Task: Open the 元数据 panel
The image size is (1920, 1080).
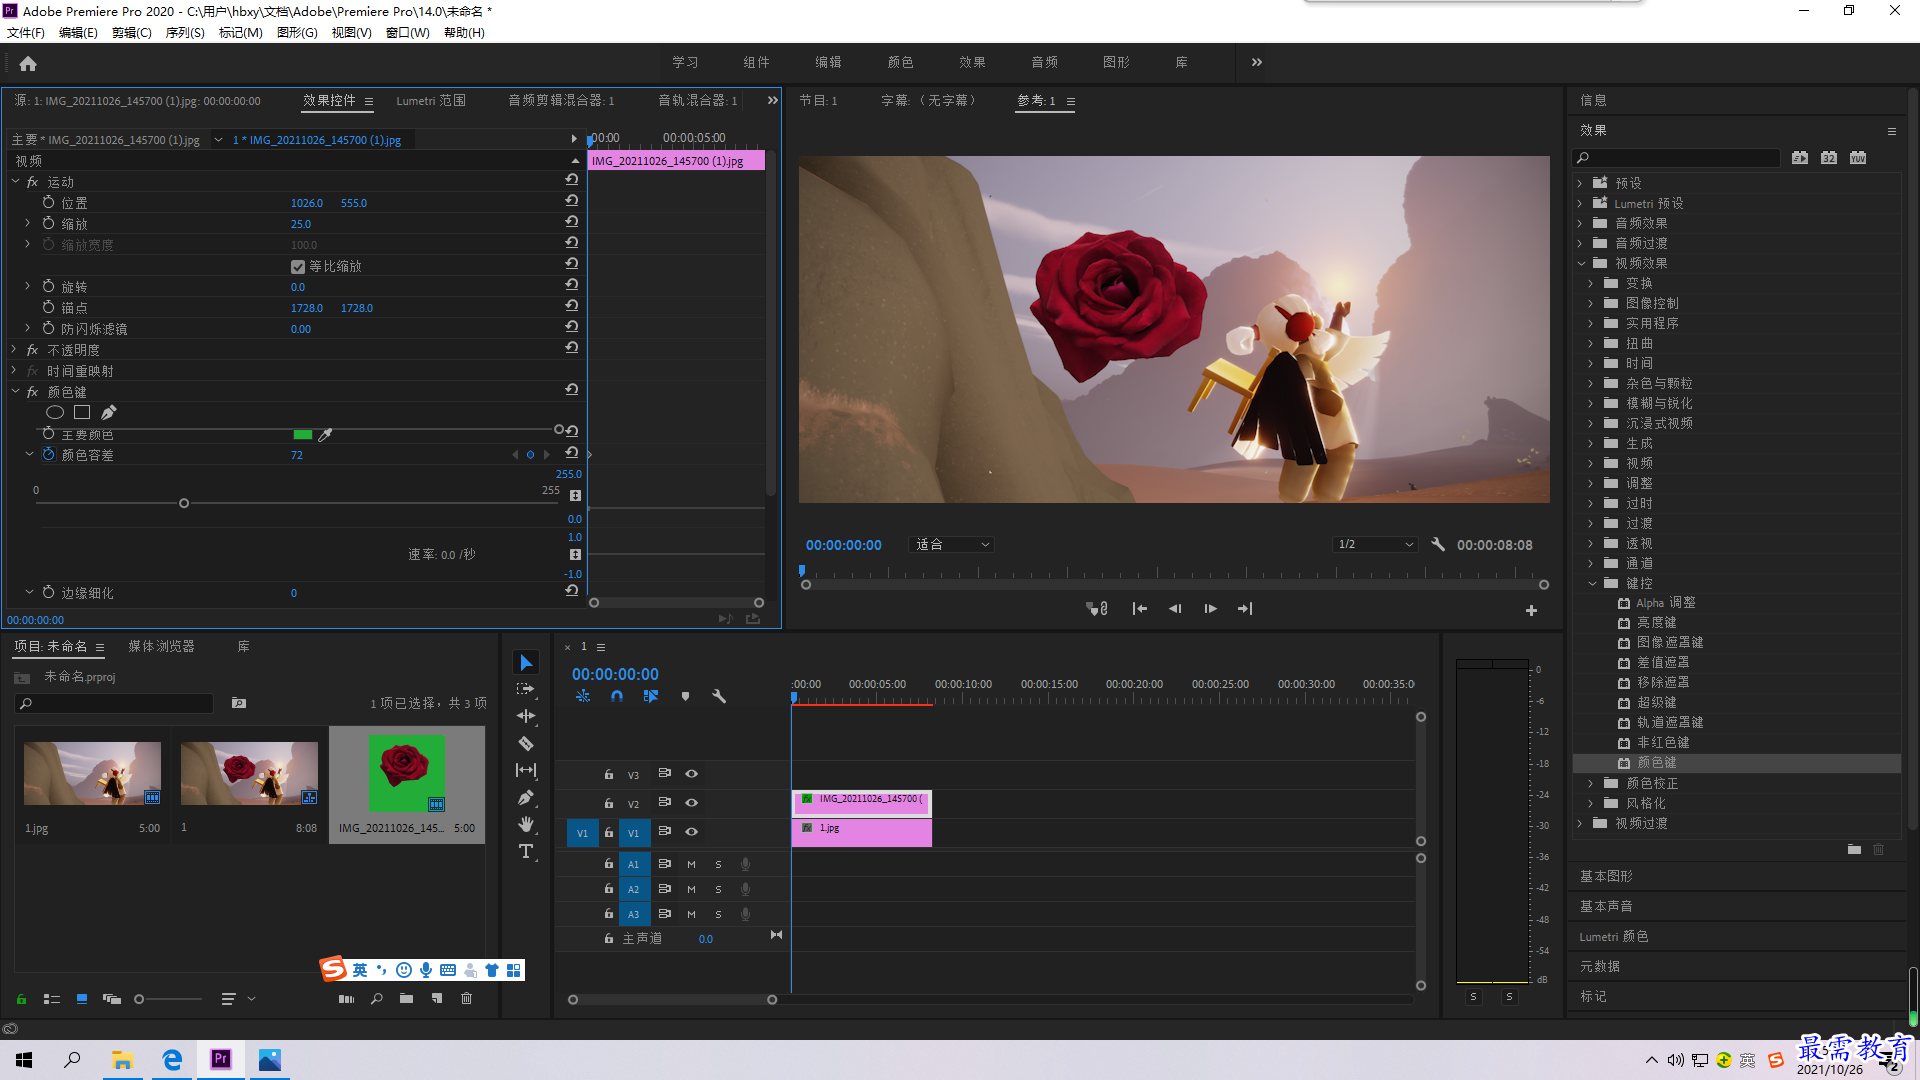Action: point(1600,966)
